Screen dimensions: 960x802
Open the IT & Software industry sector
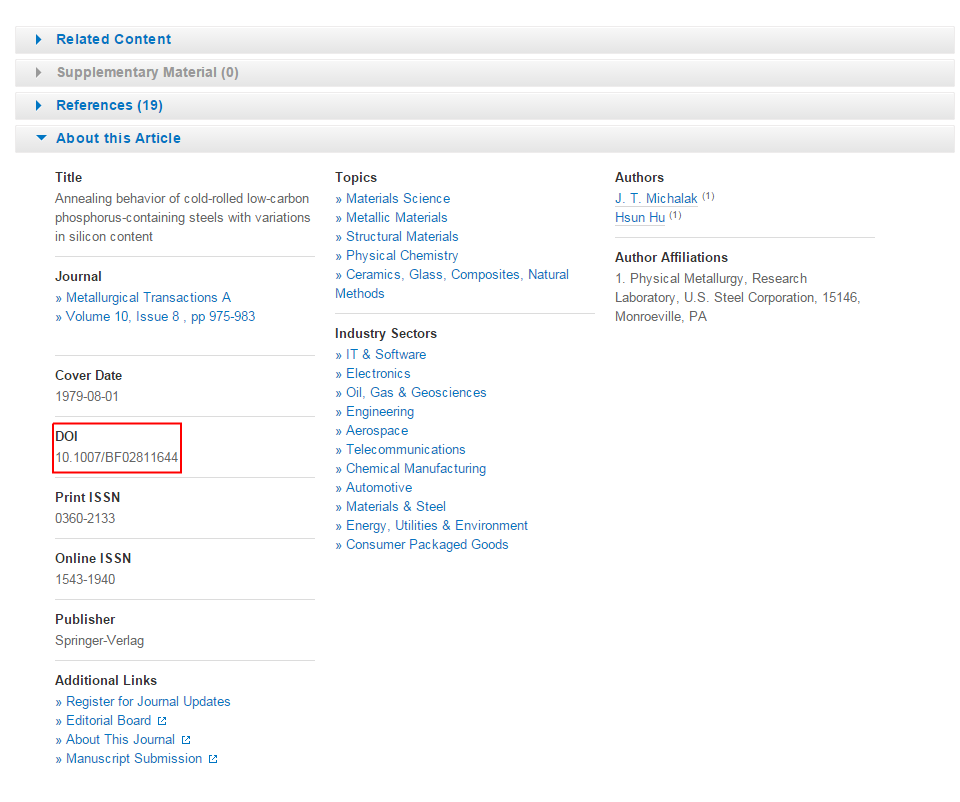pos(386,354)
